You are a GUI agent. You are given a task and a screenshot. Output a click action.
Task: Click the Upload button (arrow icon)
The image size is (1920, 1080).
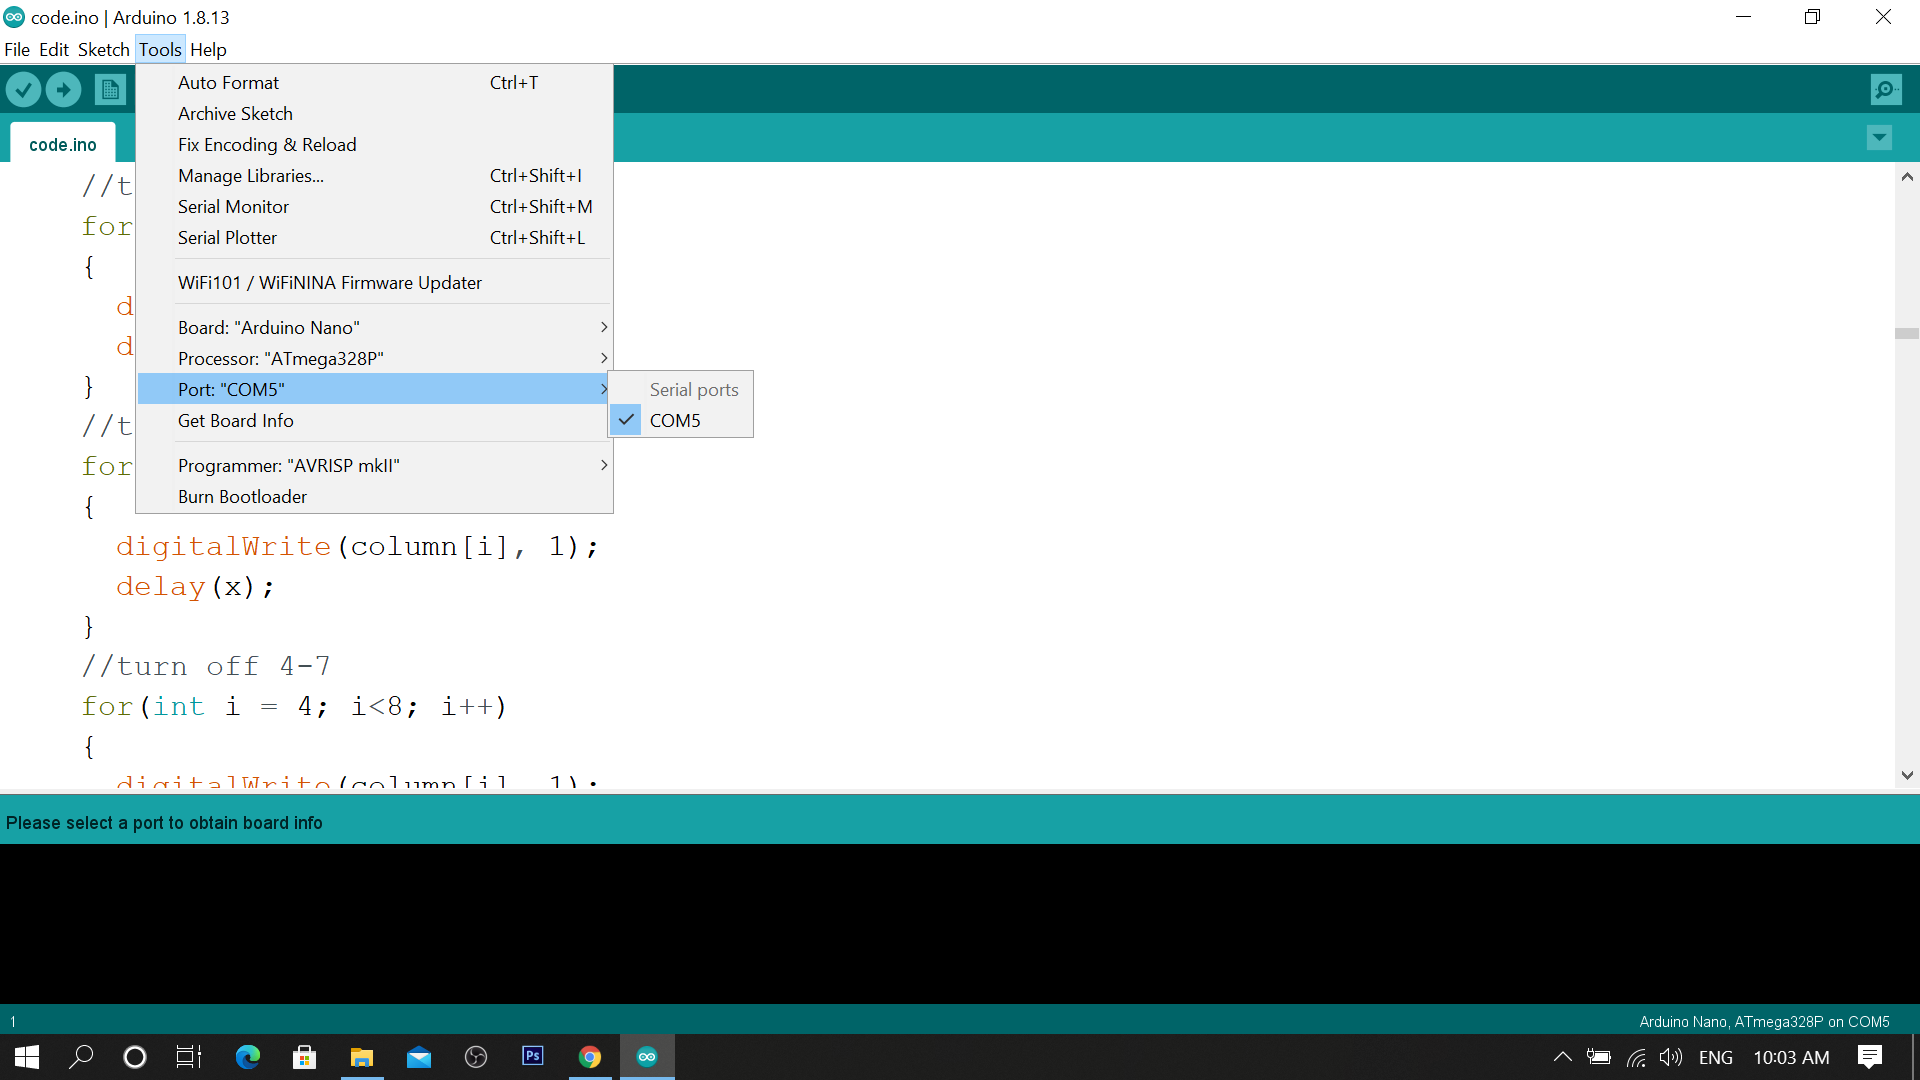(63, 88)
